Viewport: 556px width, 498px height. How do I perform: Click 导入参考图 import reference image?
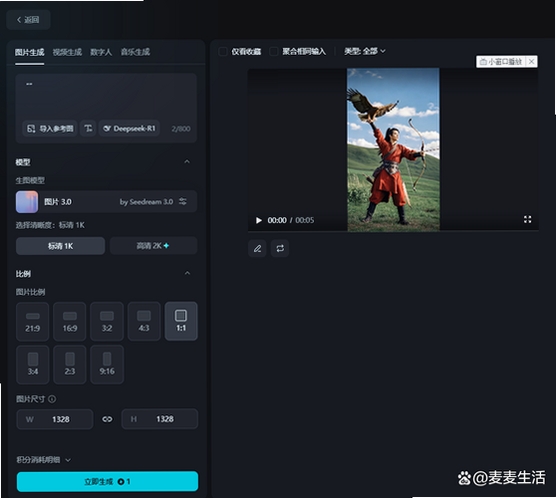point(50,128)
